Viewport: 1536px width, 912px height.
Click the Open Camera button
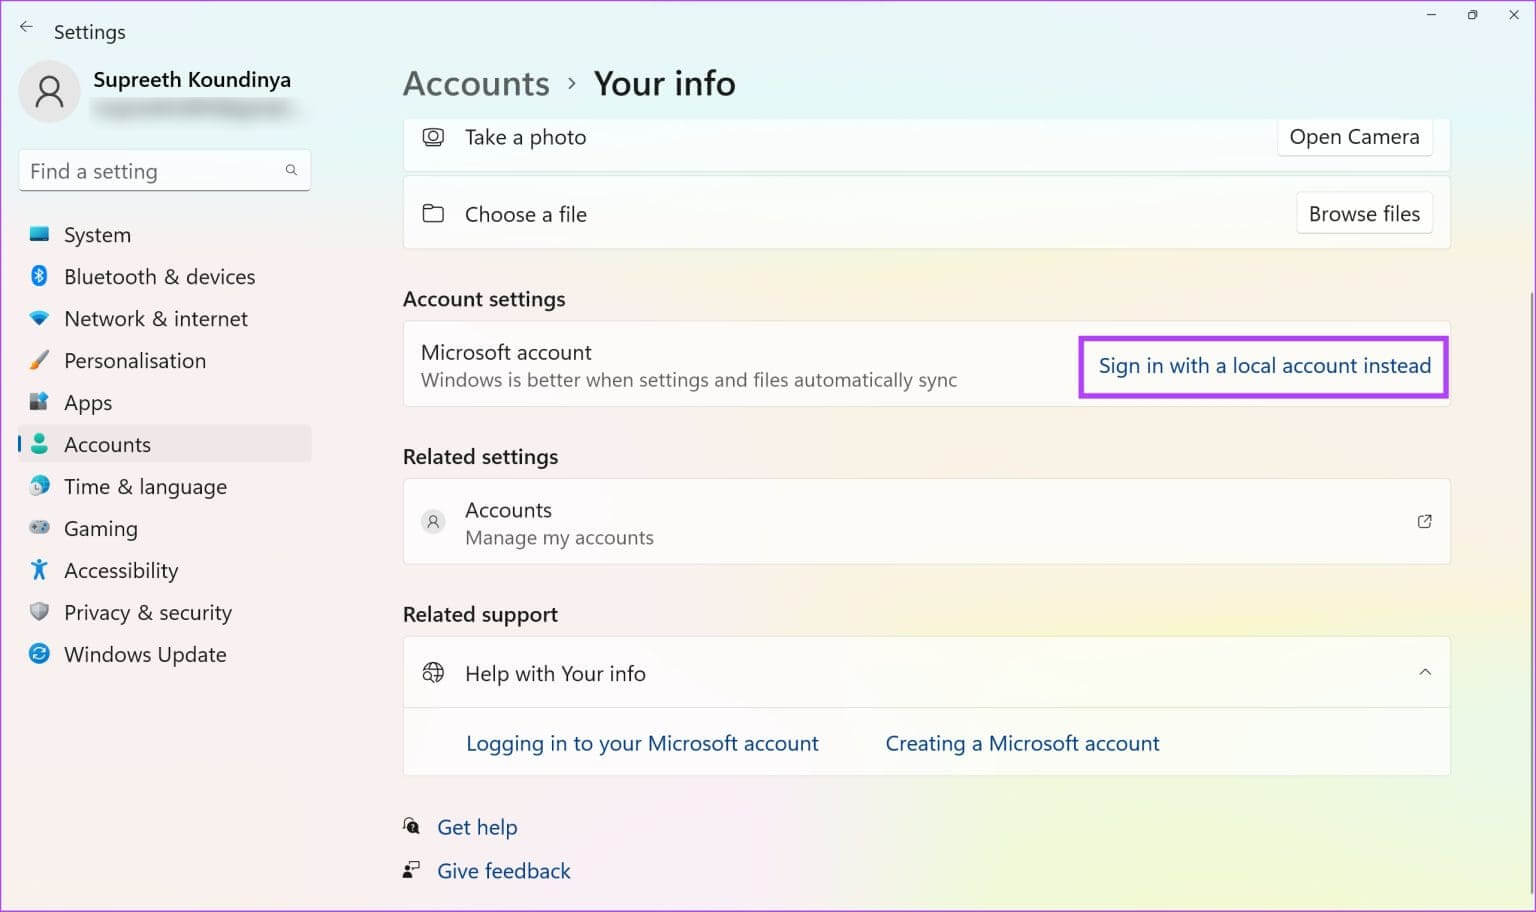(1354, 137)
